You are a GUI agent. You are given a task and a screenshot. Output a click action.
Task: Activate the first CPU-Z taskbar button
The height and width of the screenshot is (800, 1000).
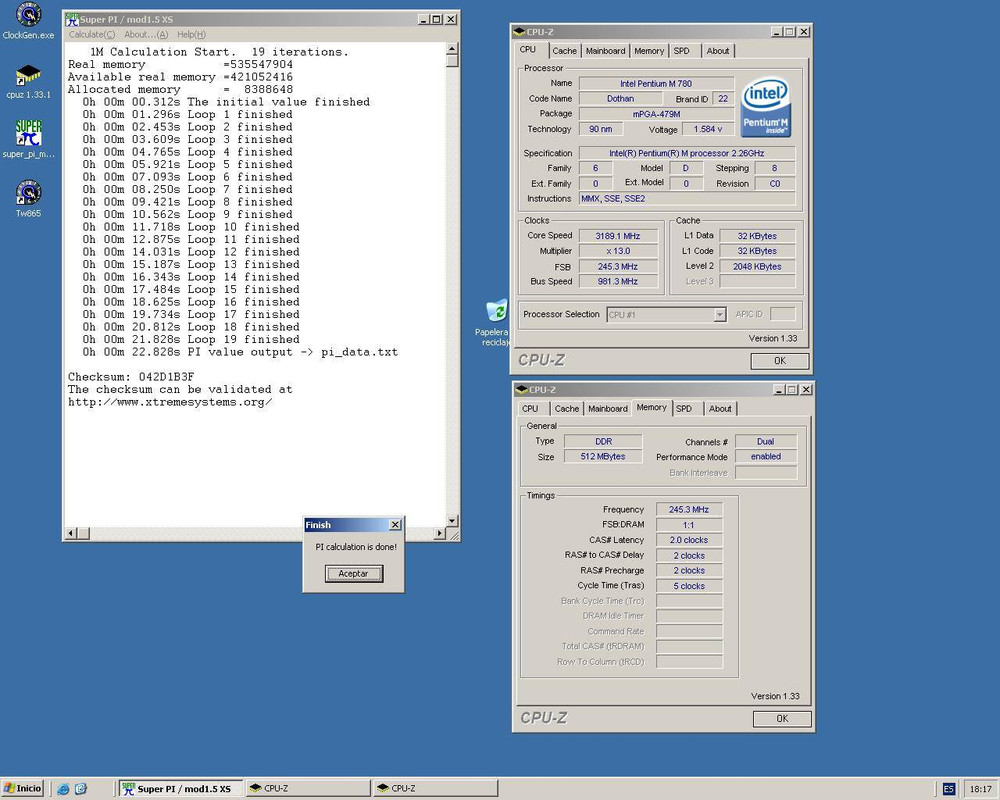pos(308,789)
